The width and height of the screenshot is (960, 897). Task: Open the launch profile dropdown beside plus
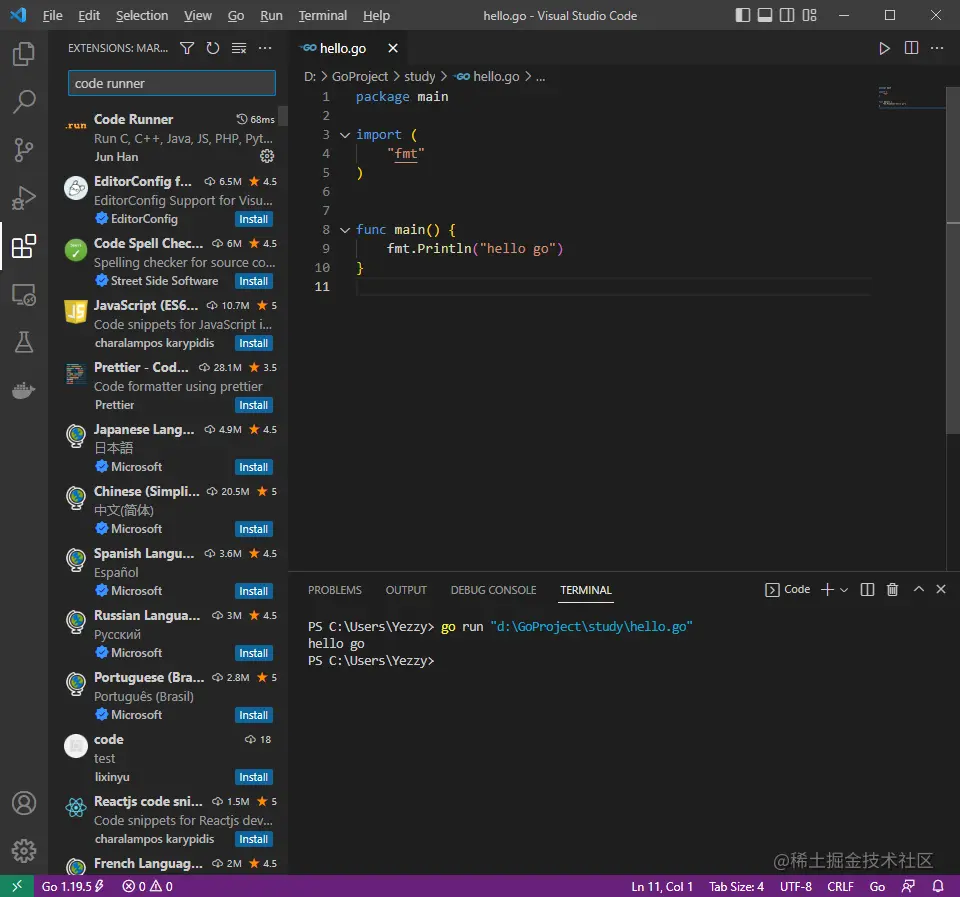pyautogui.click(x=844, y=590)
